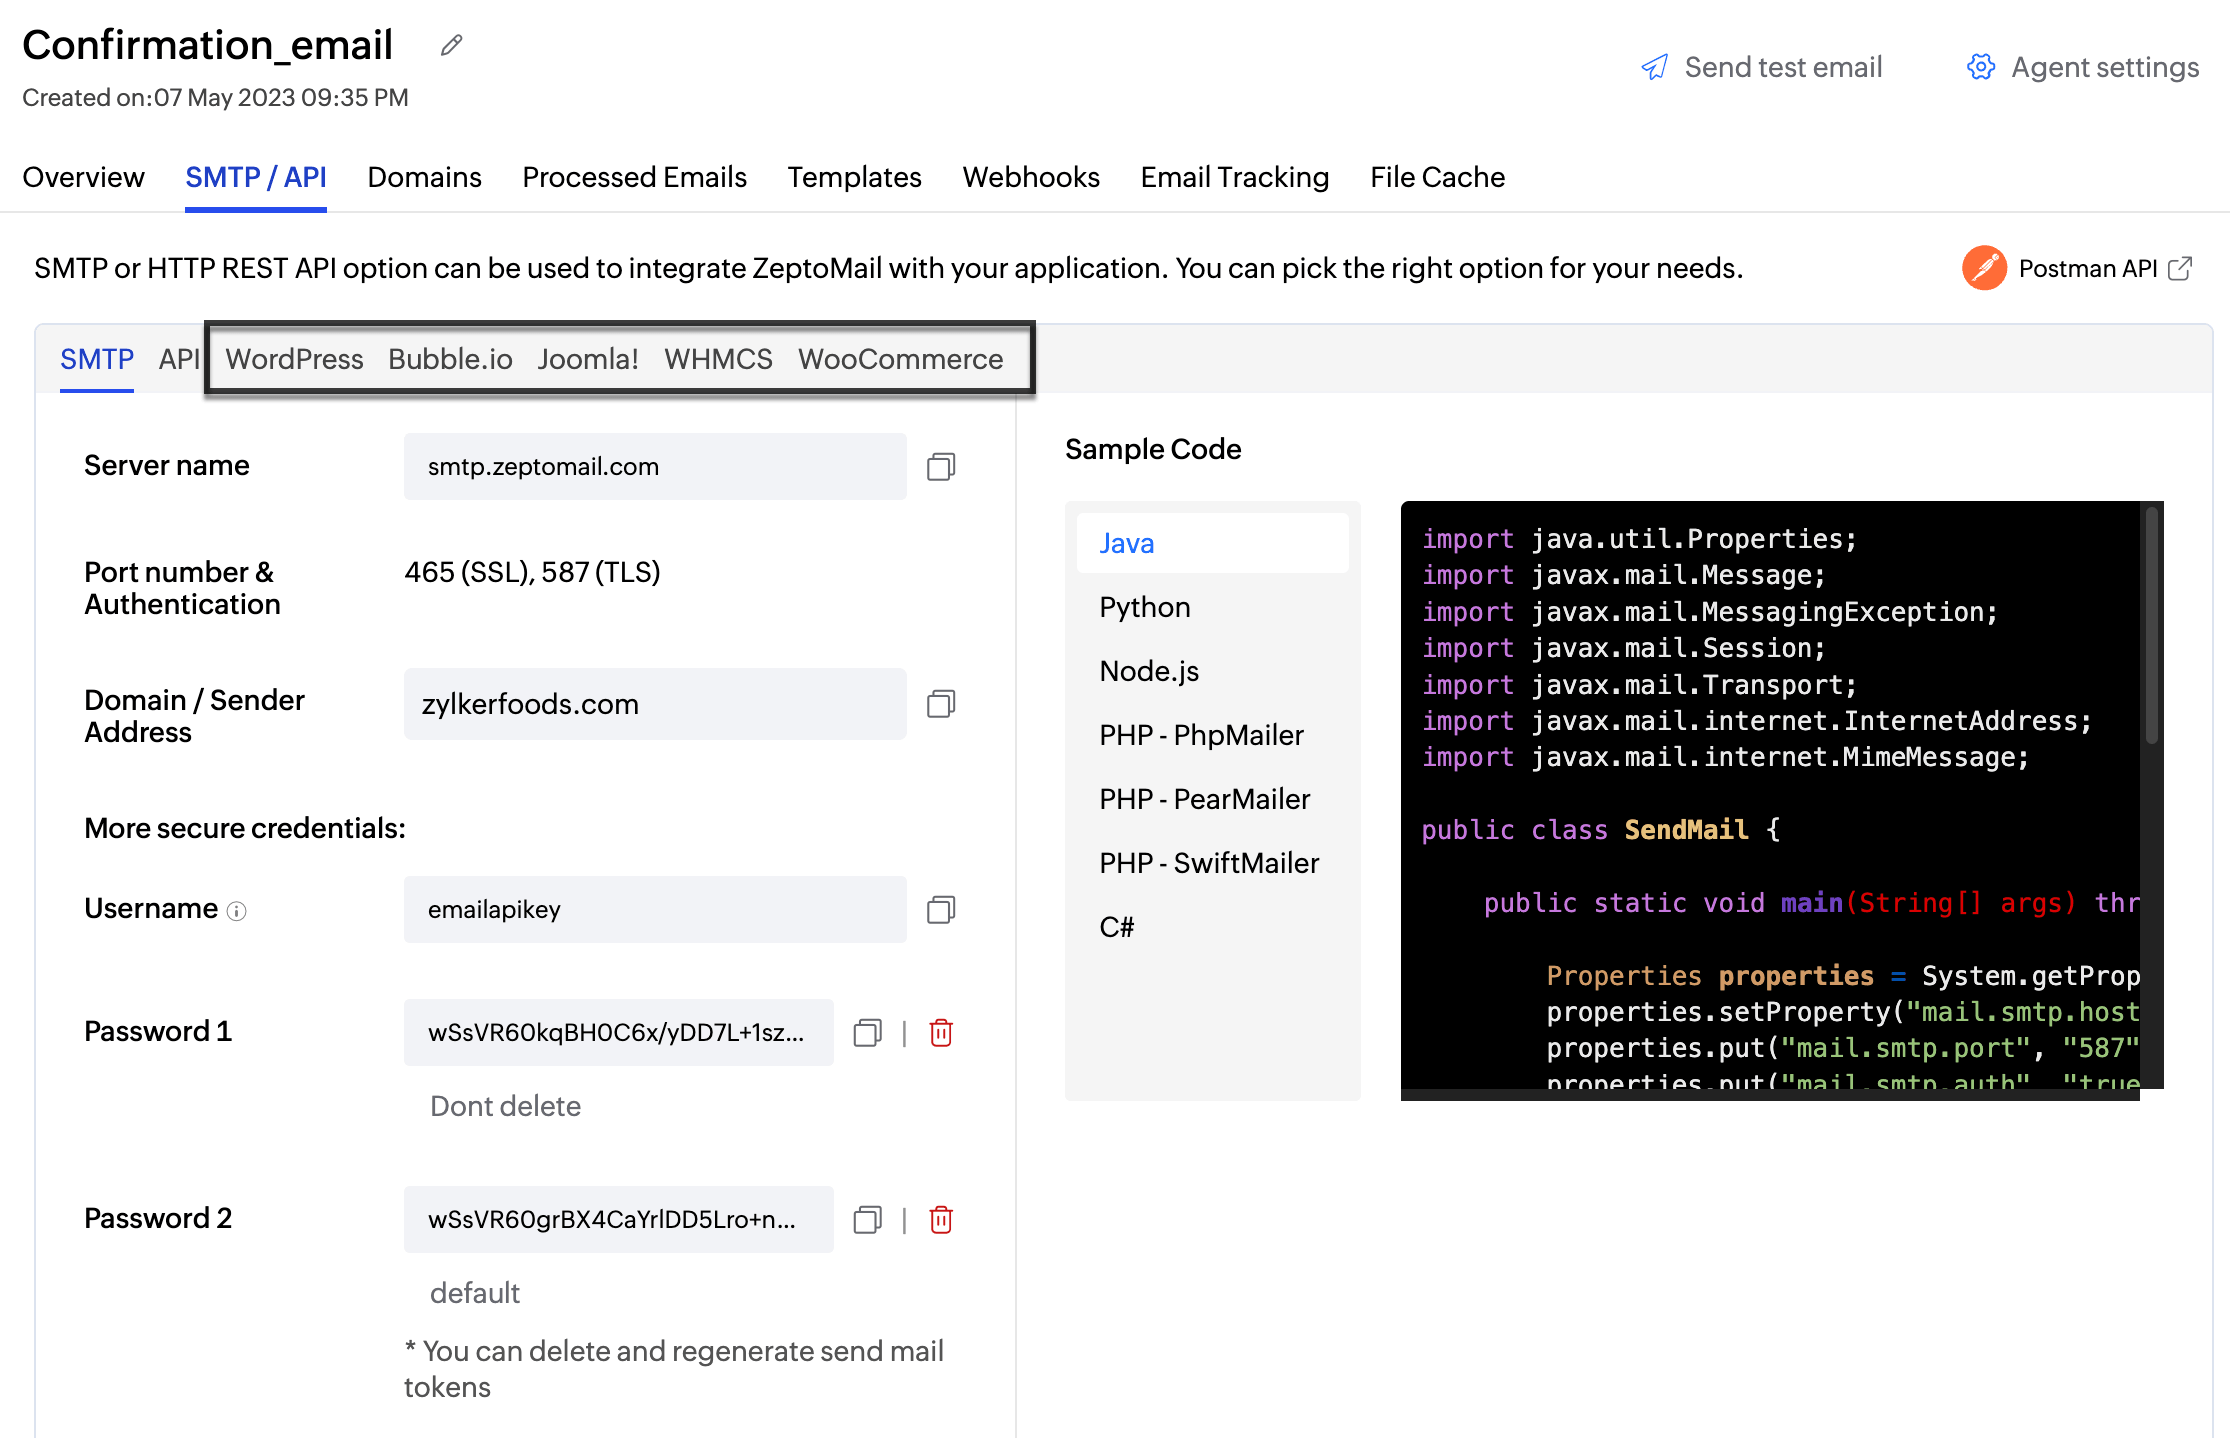This screenshot has width=2230, height=1438.
Task: Click the 'public class SendMail {' code line
Action: [x=1601, y=830]
